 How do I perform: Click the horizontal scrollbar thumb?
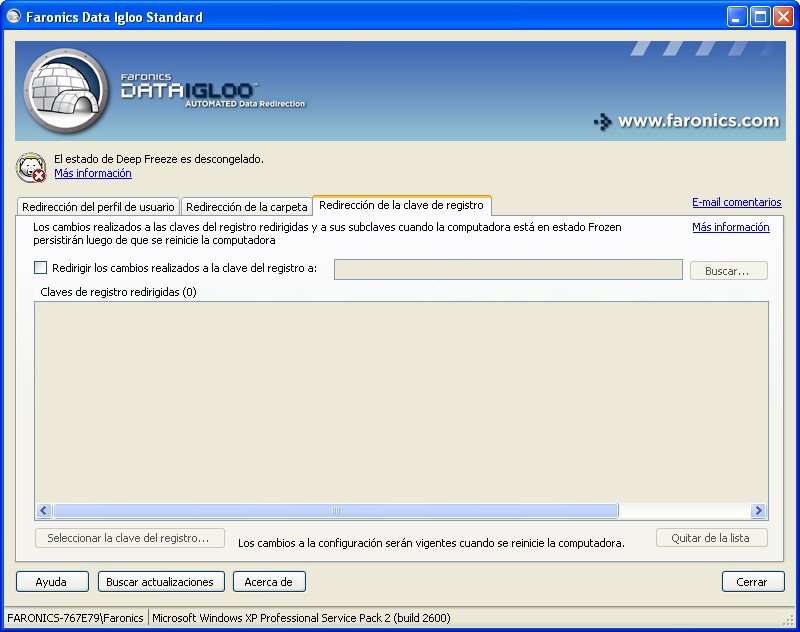coord(336,511)
